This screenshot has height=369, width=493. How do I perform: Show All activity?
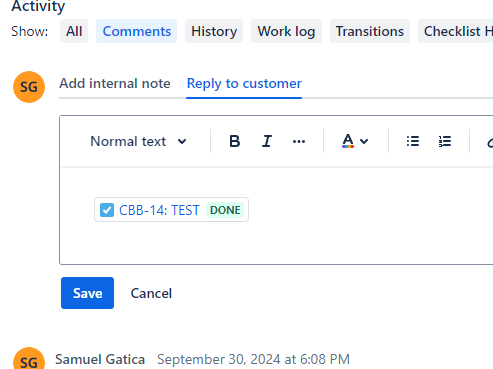click(x=74, y=31)
